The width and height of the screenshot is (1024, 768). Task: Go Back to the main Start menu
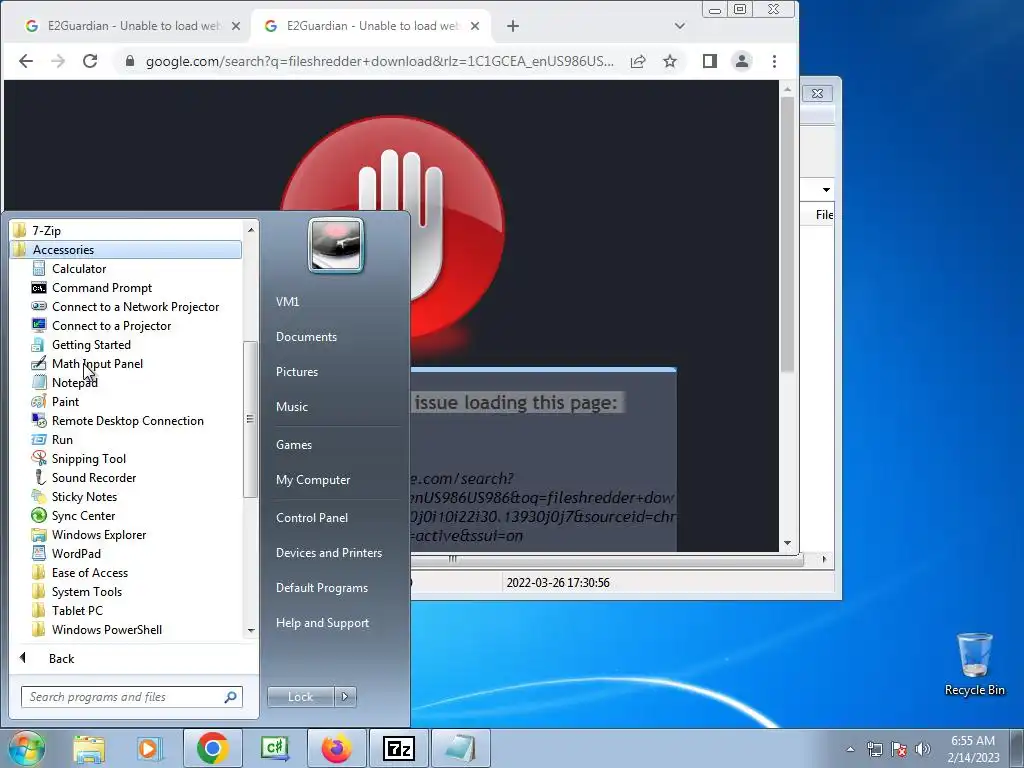(61, 658)
